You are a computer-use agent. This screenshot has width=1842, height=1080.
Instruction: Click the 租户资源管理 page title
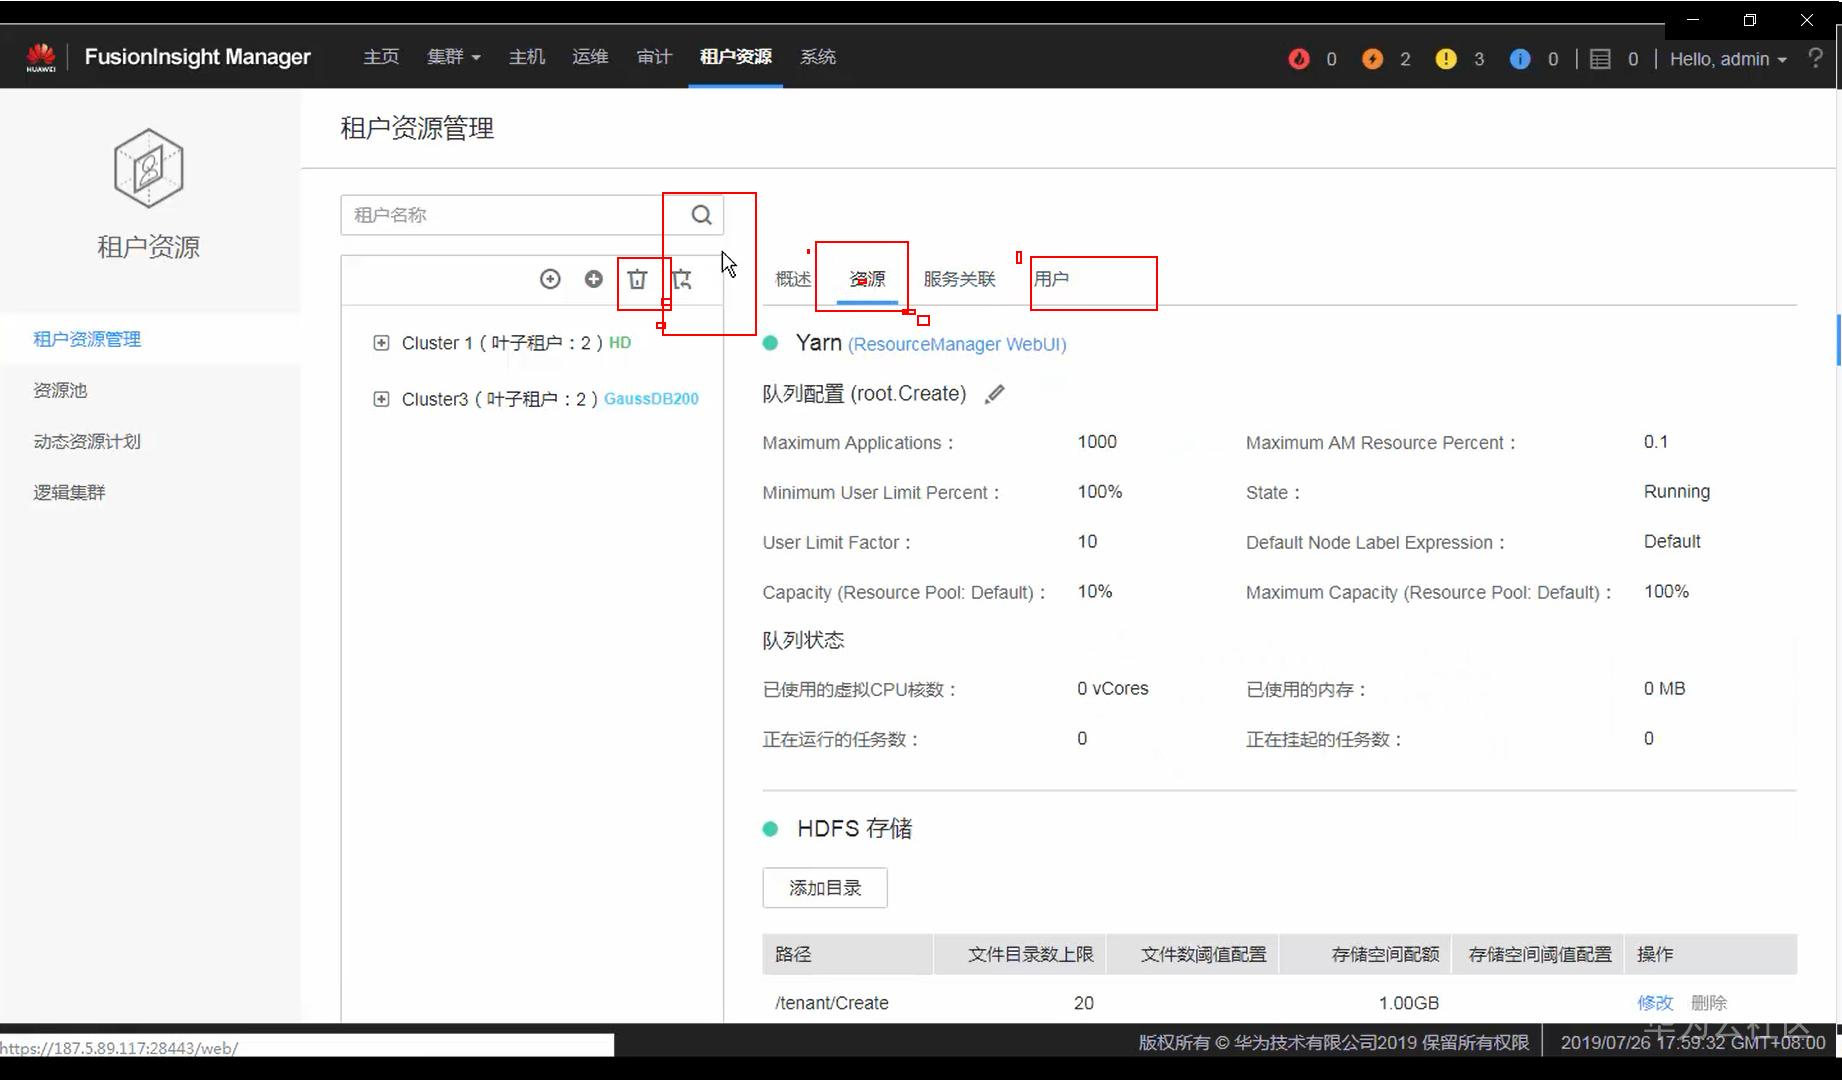click(417, 128)
